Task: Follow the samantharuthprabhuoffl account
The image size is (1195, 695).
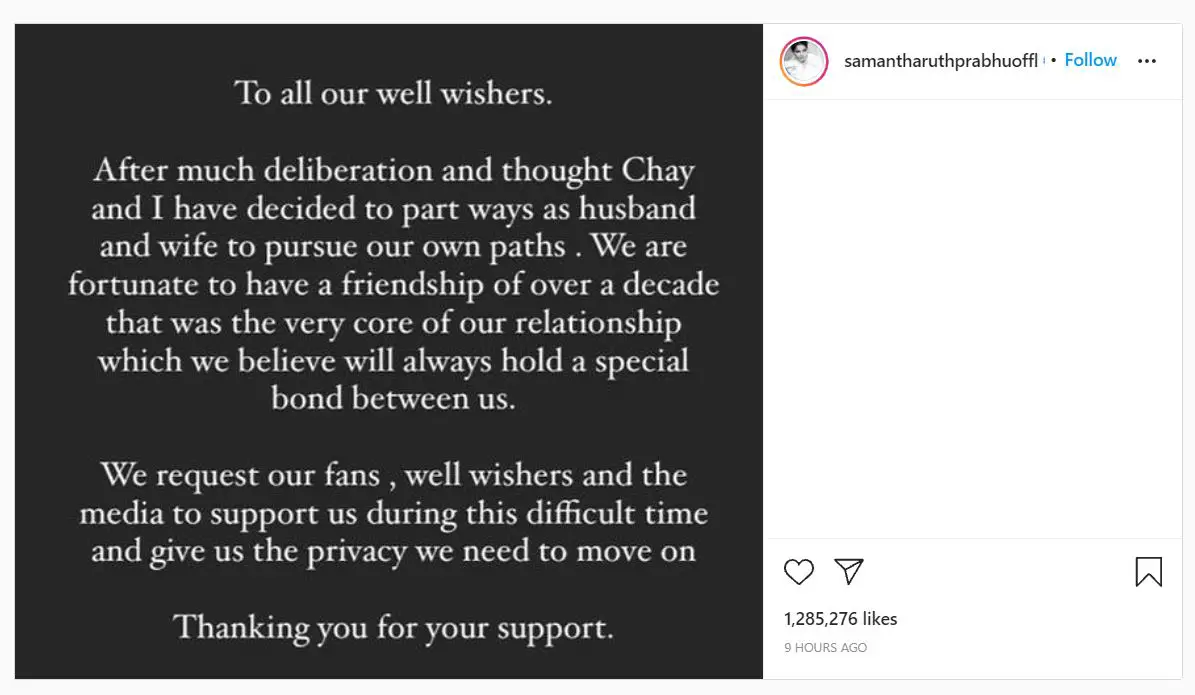Action: (1090, 60)
